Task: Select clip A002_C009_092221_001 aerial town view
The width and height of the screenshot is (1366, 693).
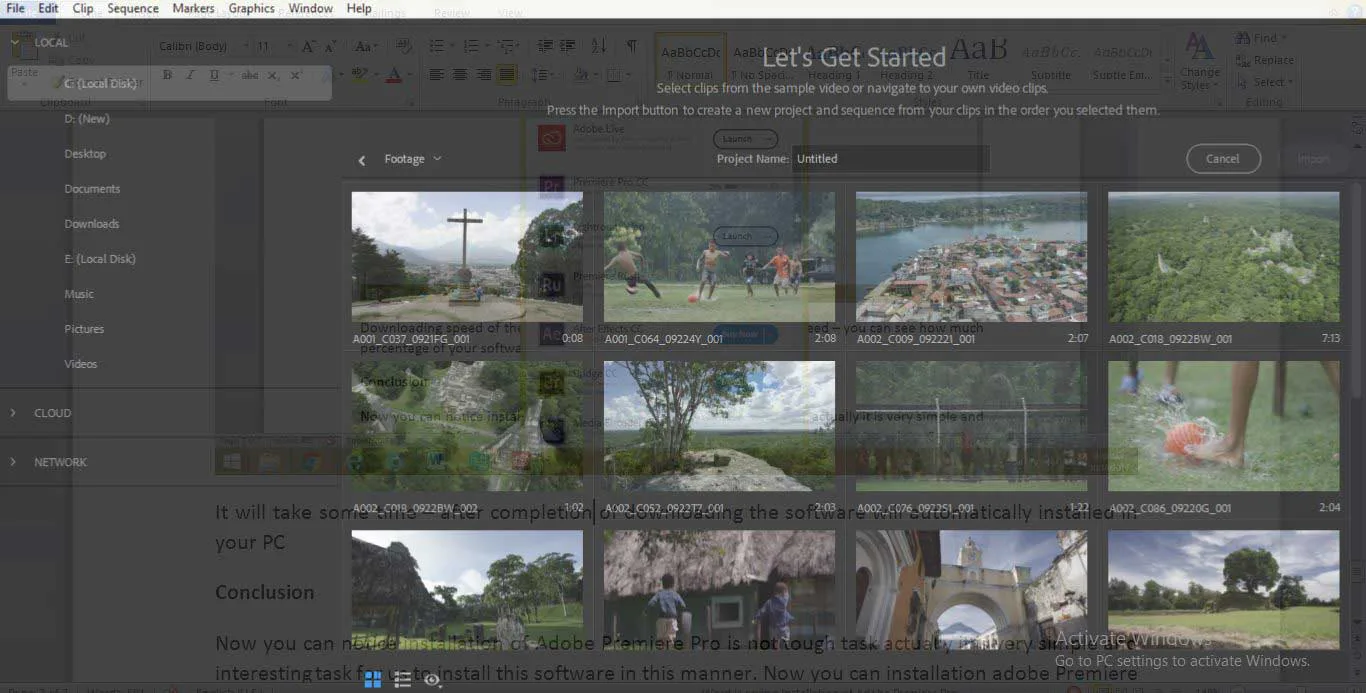Action: tap(971, 257)
